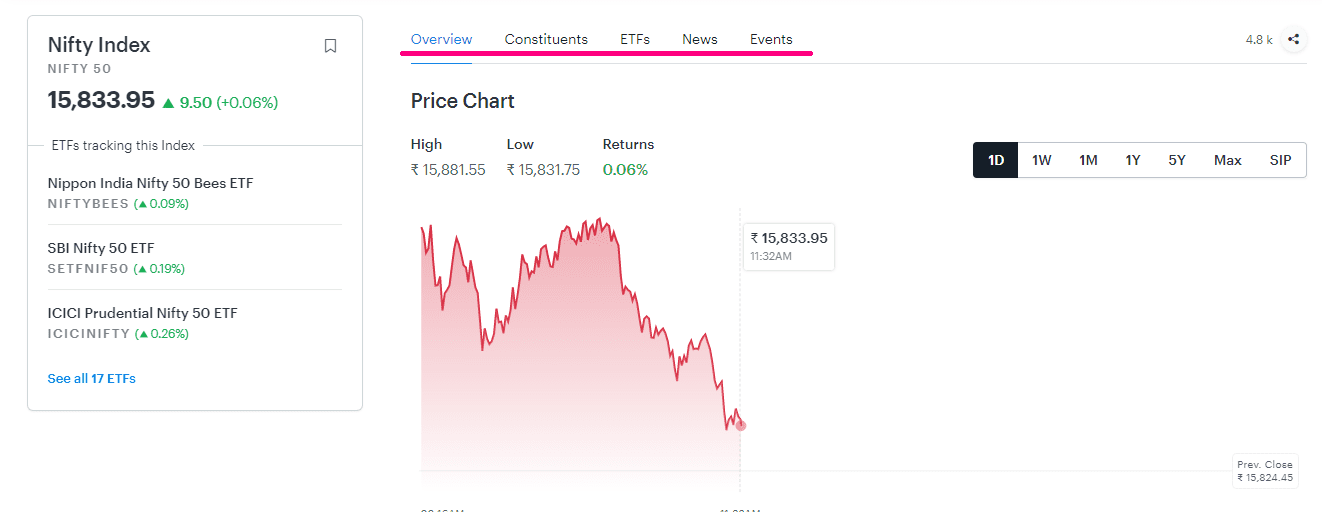Image resolution: width=1322 pixels, height=512 pixels.
Task: Click the Nifty Index title
Action: coord(99,45)
